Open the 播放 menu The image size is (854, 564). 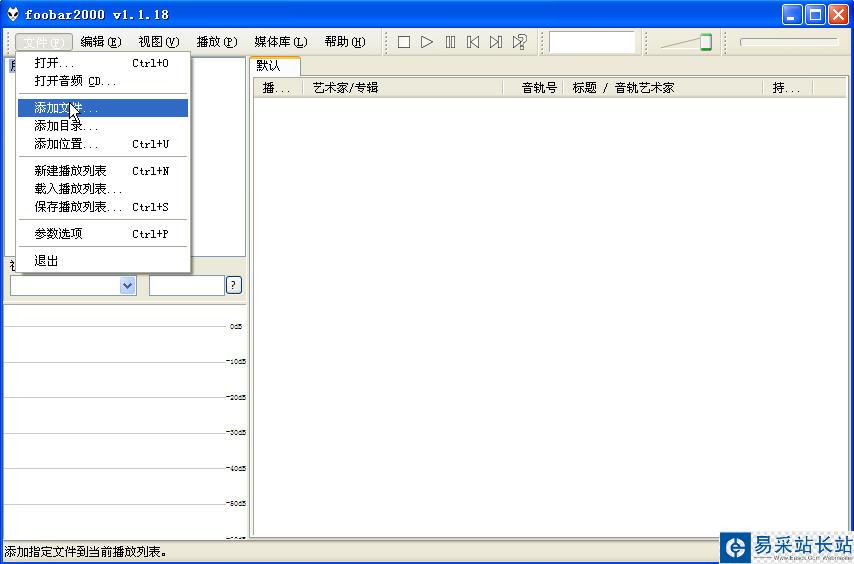click(x=217, y=42)
